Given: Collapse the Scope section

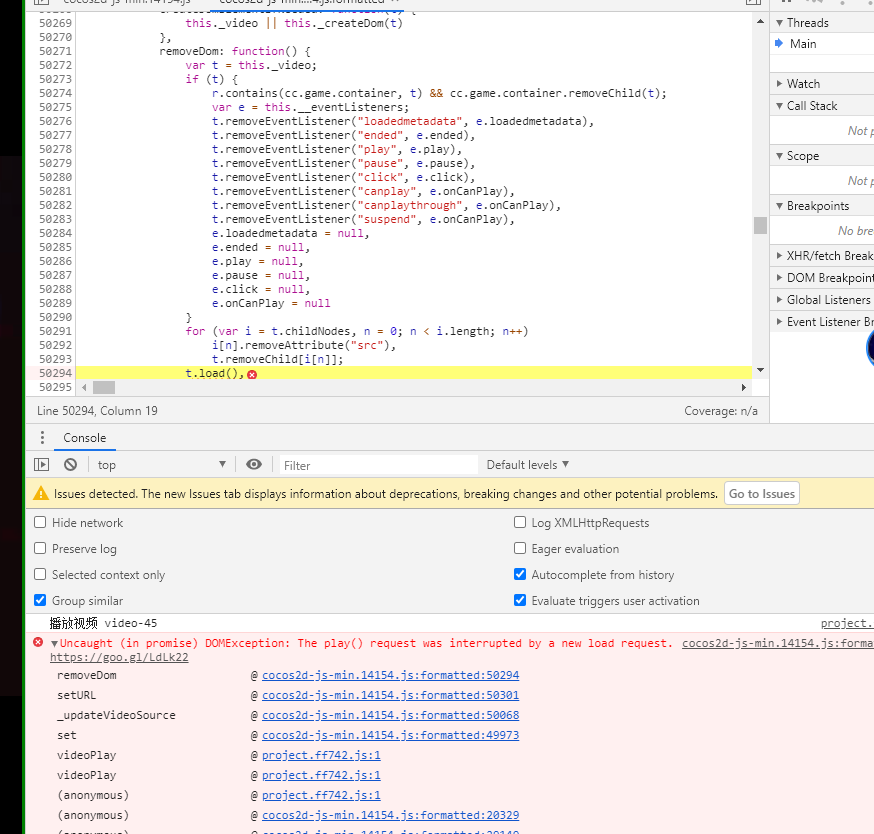Looking at the screenshot, I should 780,156.
